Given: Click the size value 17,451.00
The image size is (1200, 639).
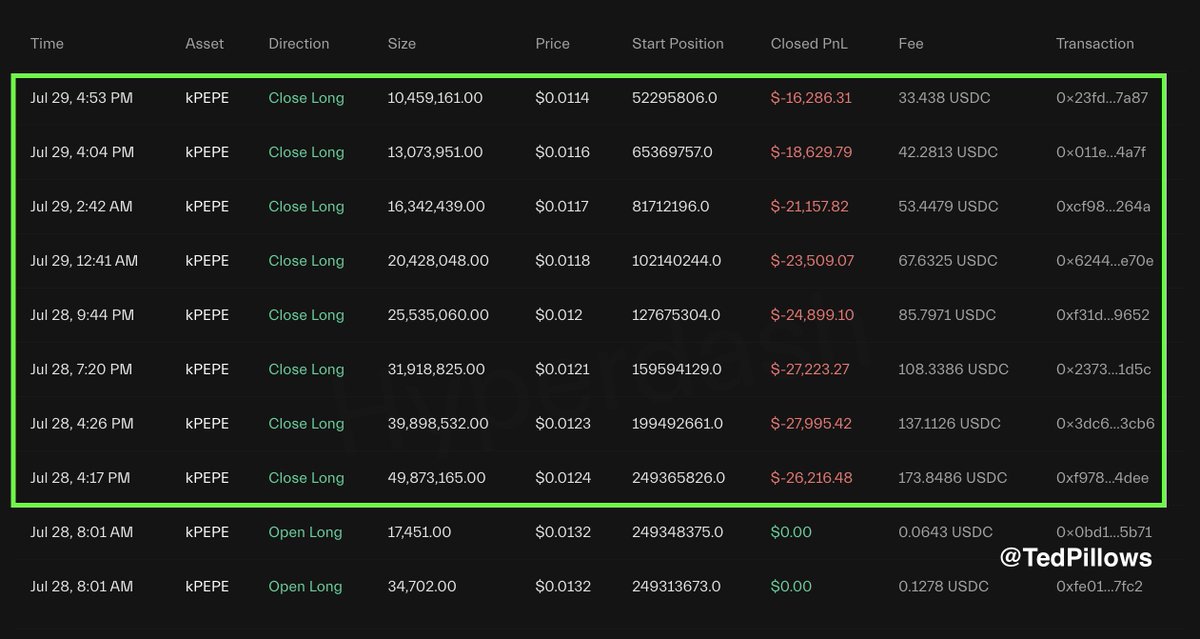Looking at the screenshot, I should [419, 532].
